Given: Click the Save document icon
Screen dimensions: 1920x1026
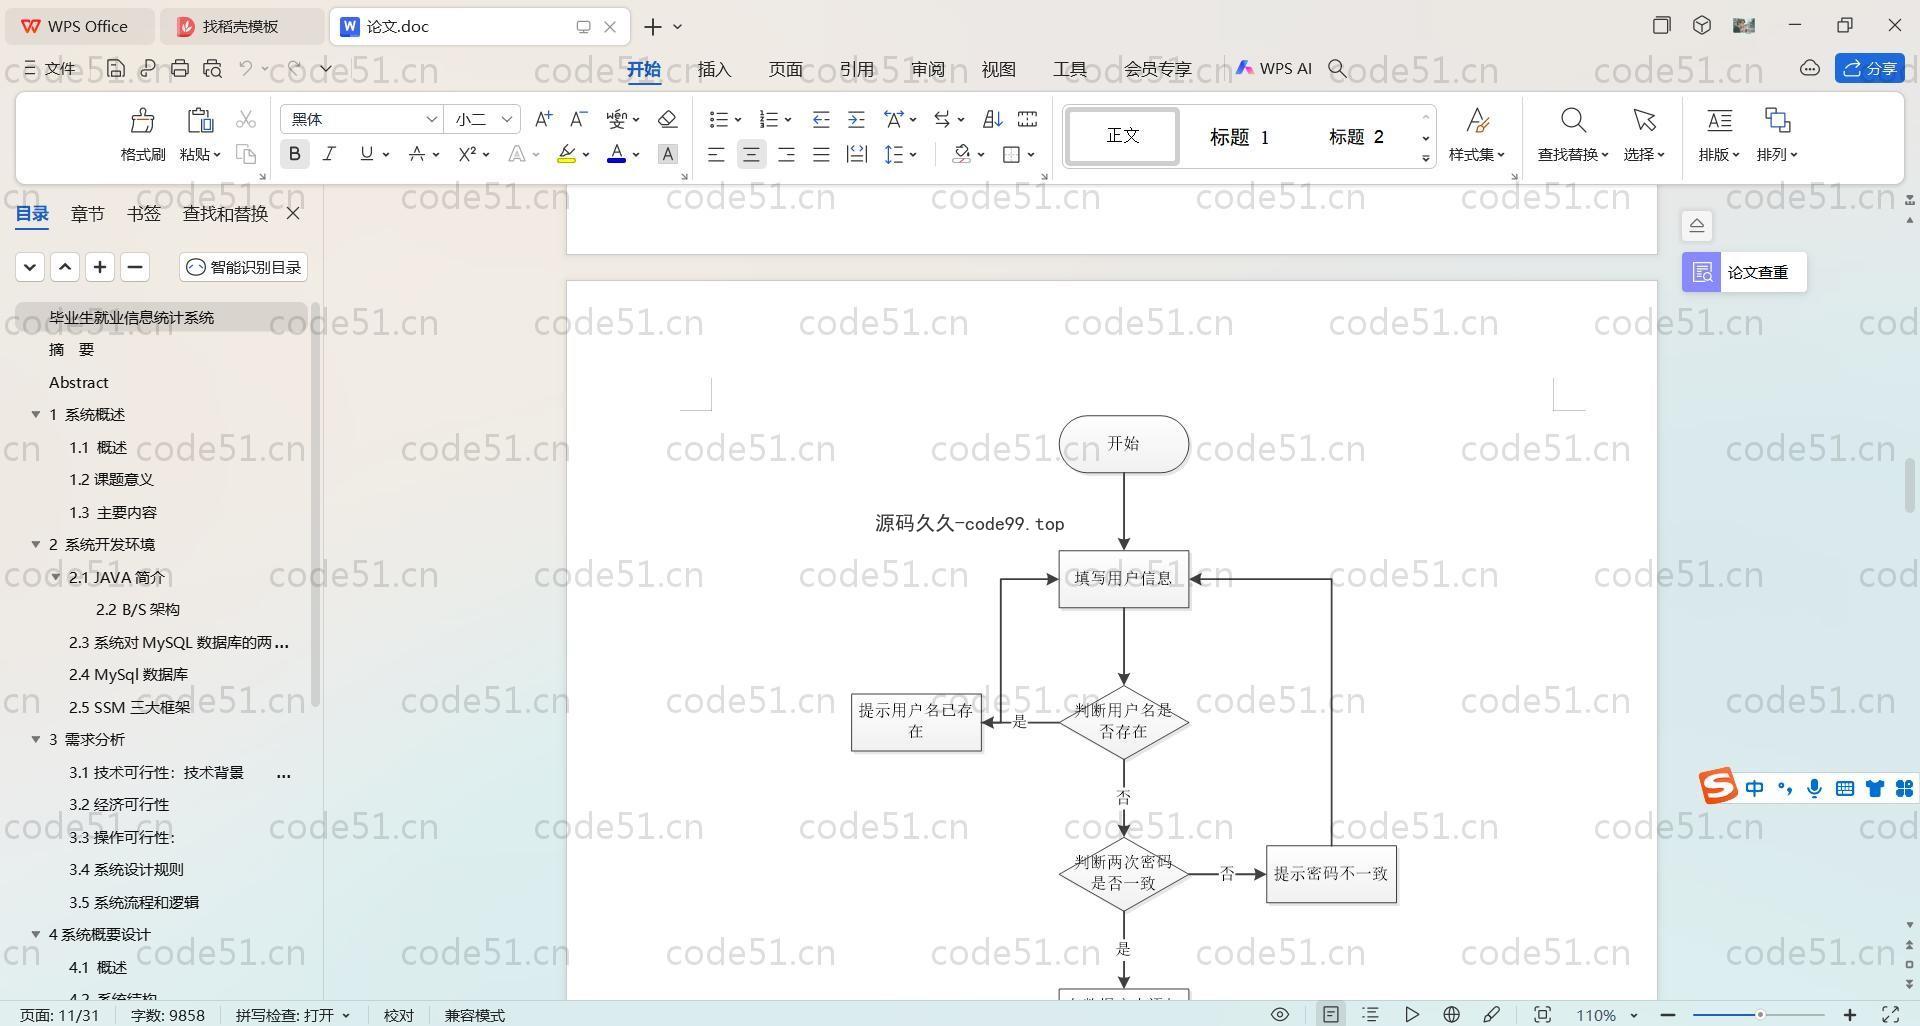Looking at the screenshot, I should tap(116, 68).
